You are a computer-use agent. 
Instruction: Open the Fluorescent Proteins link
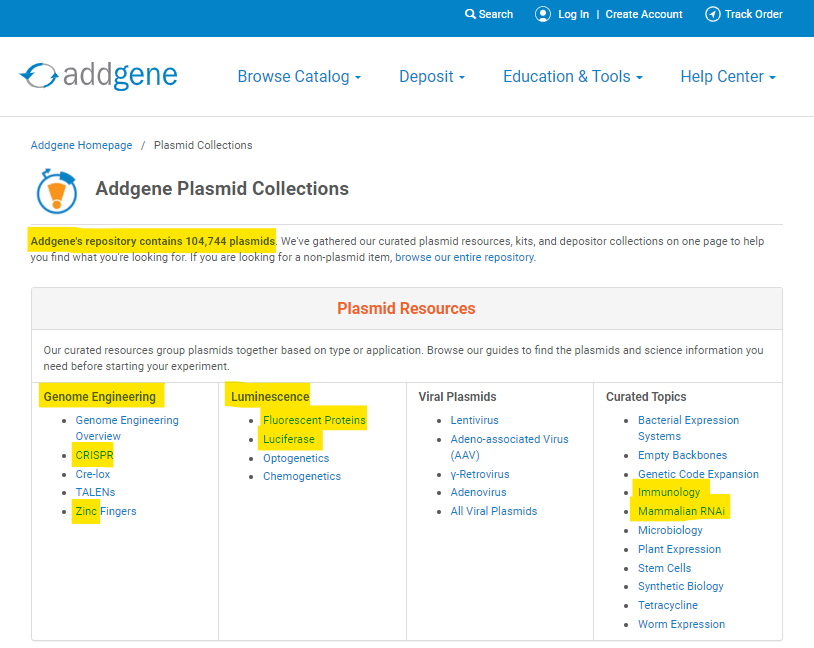[314, 420]
